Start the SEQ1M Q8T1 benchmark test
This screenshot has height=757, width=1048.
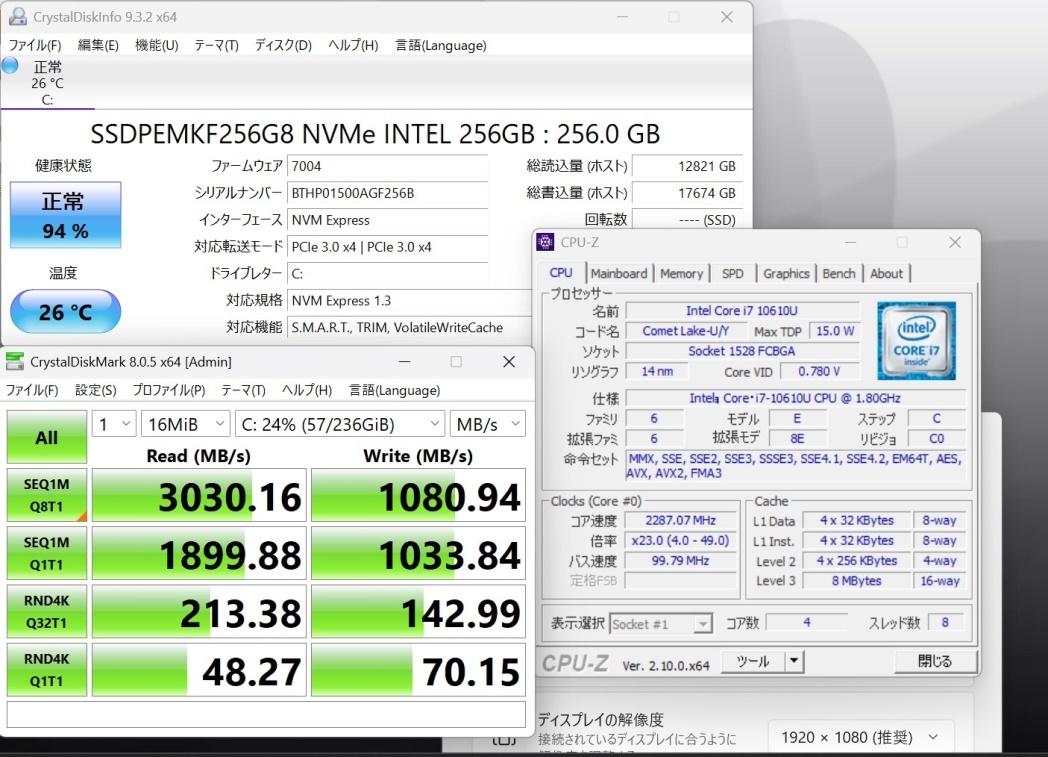[47, 495]
